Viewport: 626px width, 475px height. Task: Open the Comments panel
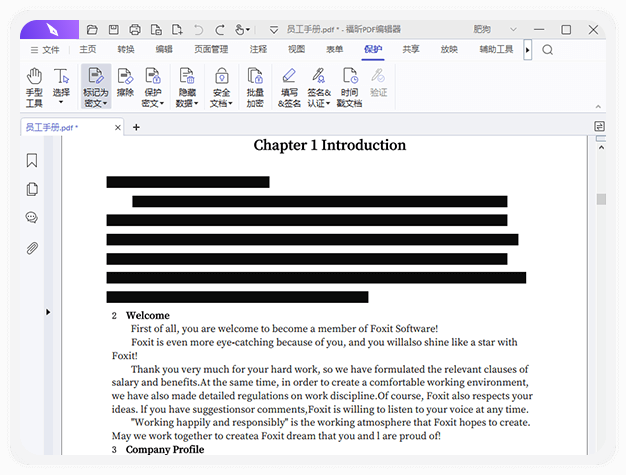tap(32, 218)
